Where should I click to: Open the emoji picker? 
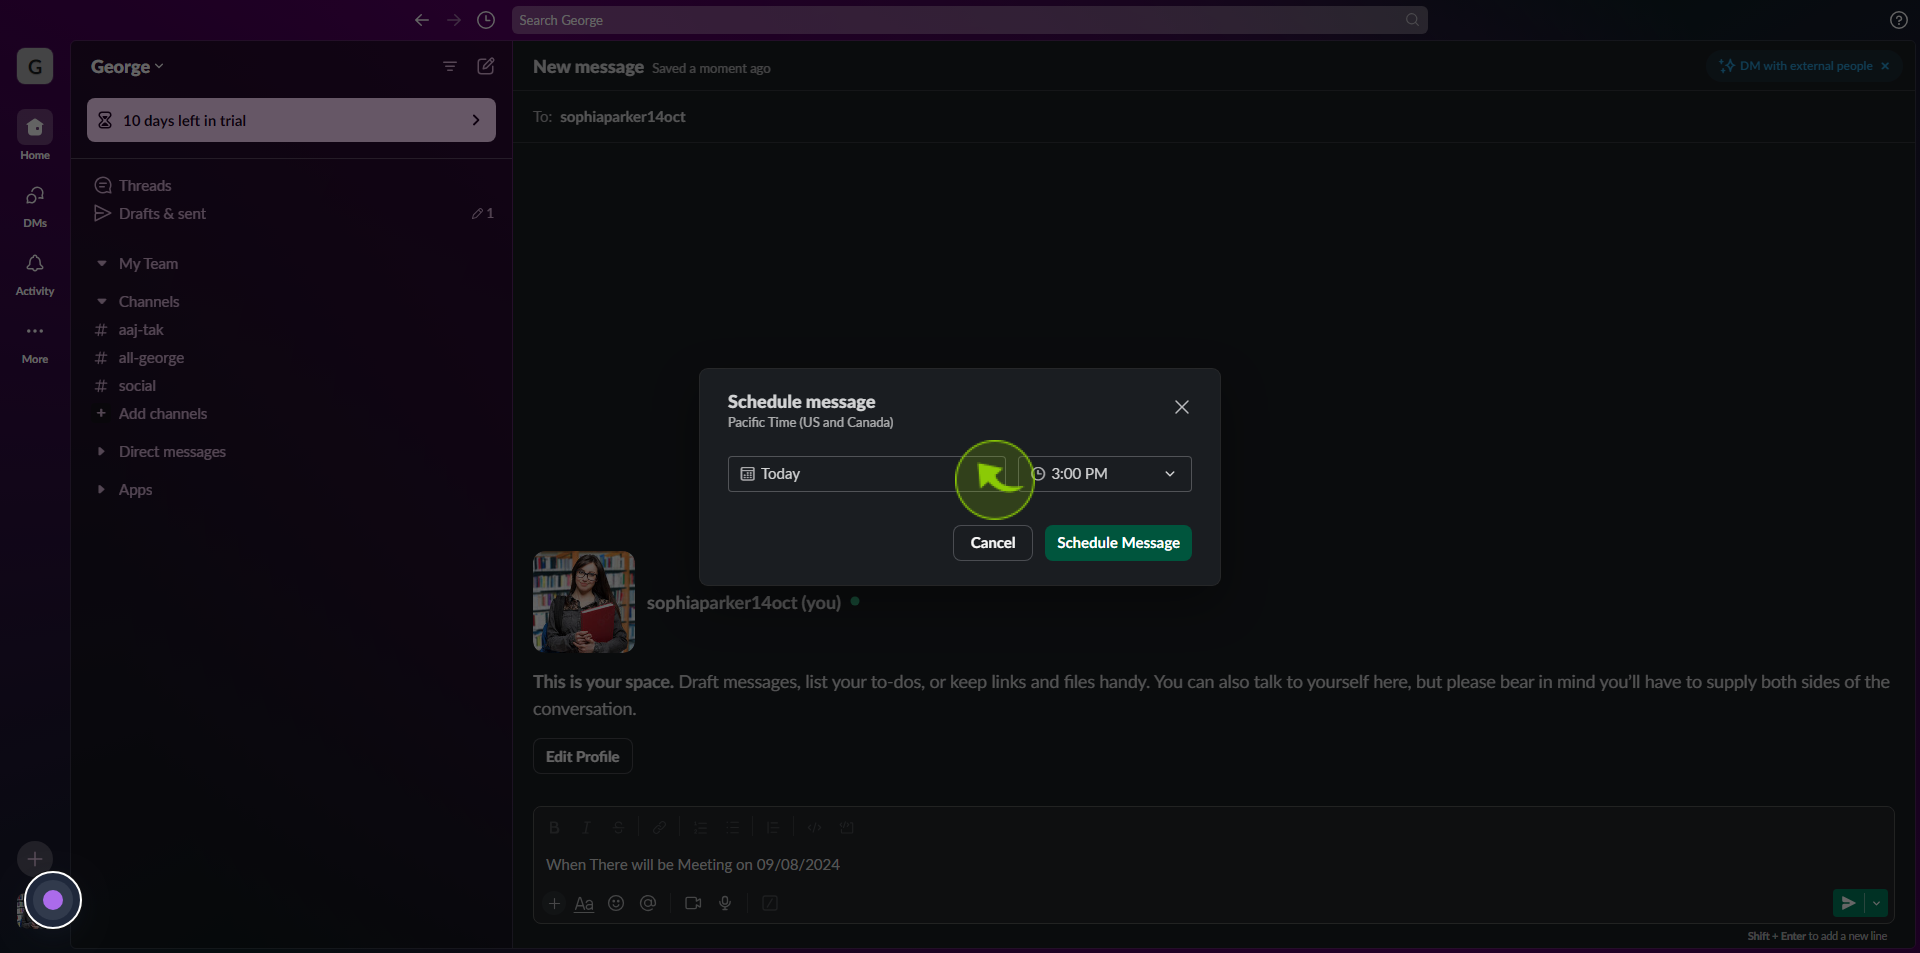click(x=616, y=904)
